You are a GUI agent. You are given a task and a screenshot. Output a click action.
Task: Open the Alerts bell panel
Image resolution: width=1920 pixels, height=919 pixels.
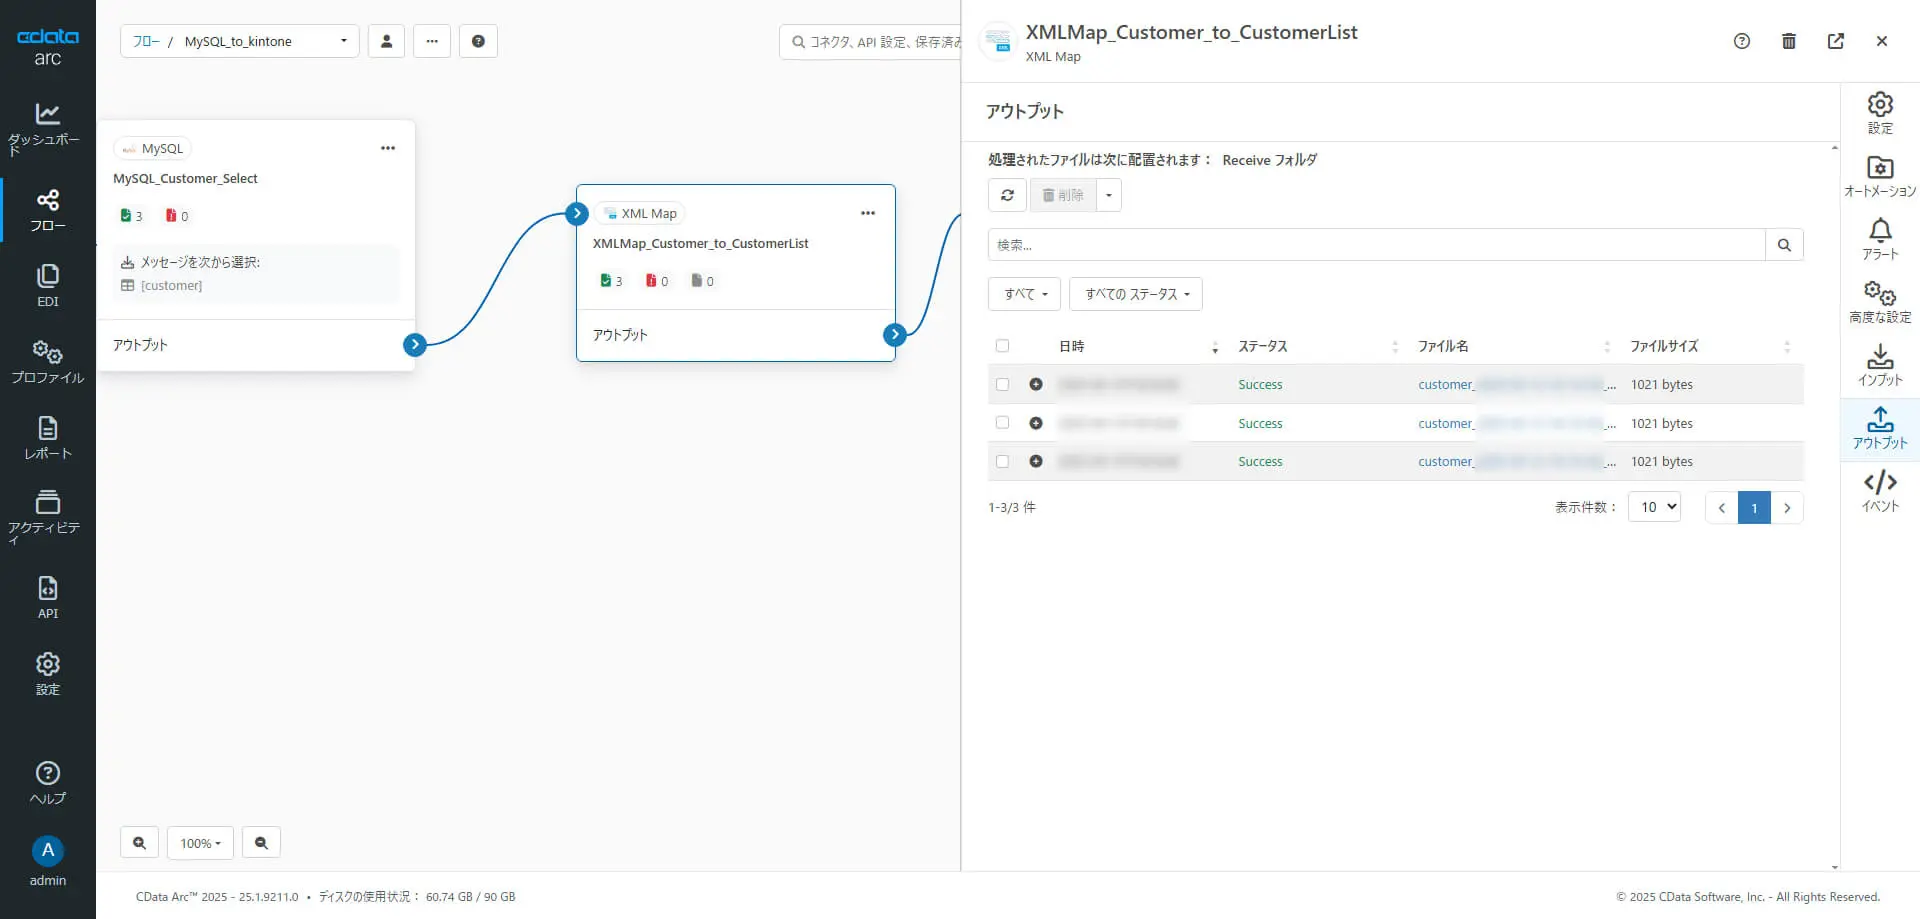1880,239
